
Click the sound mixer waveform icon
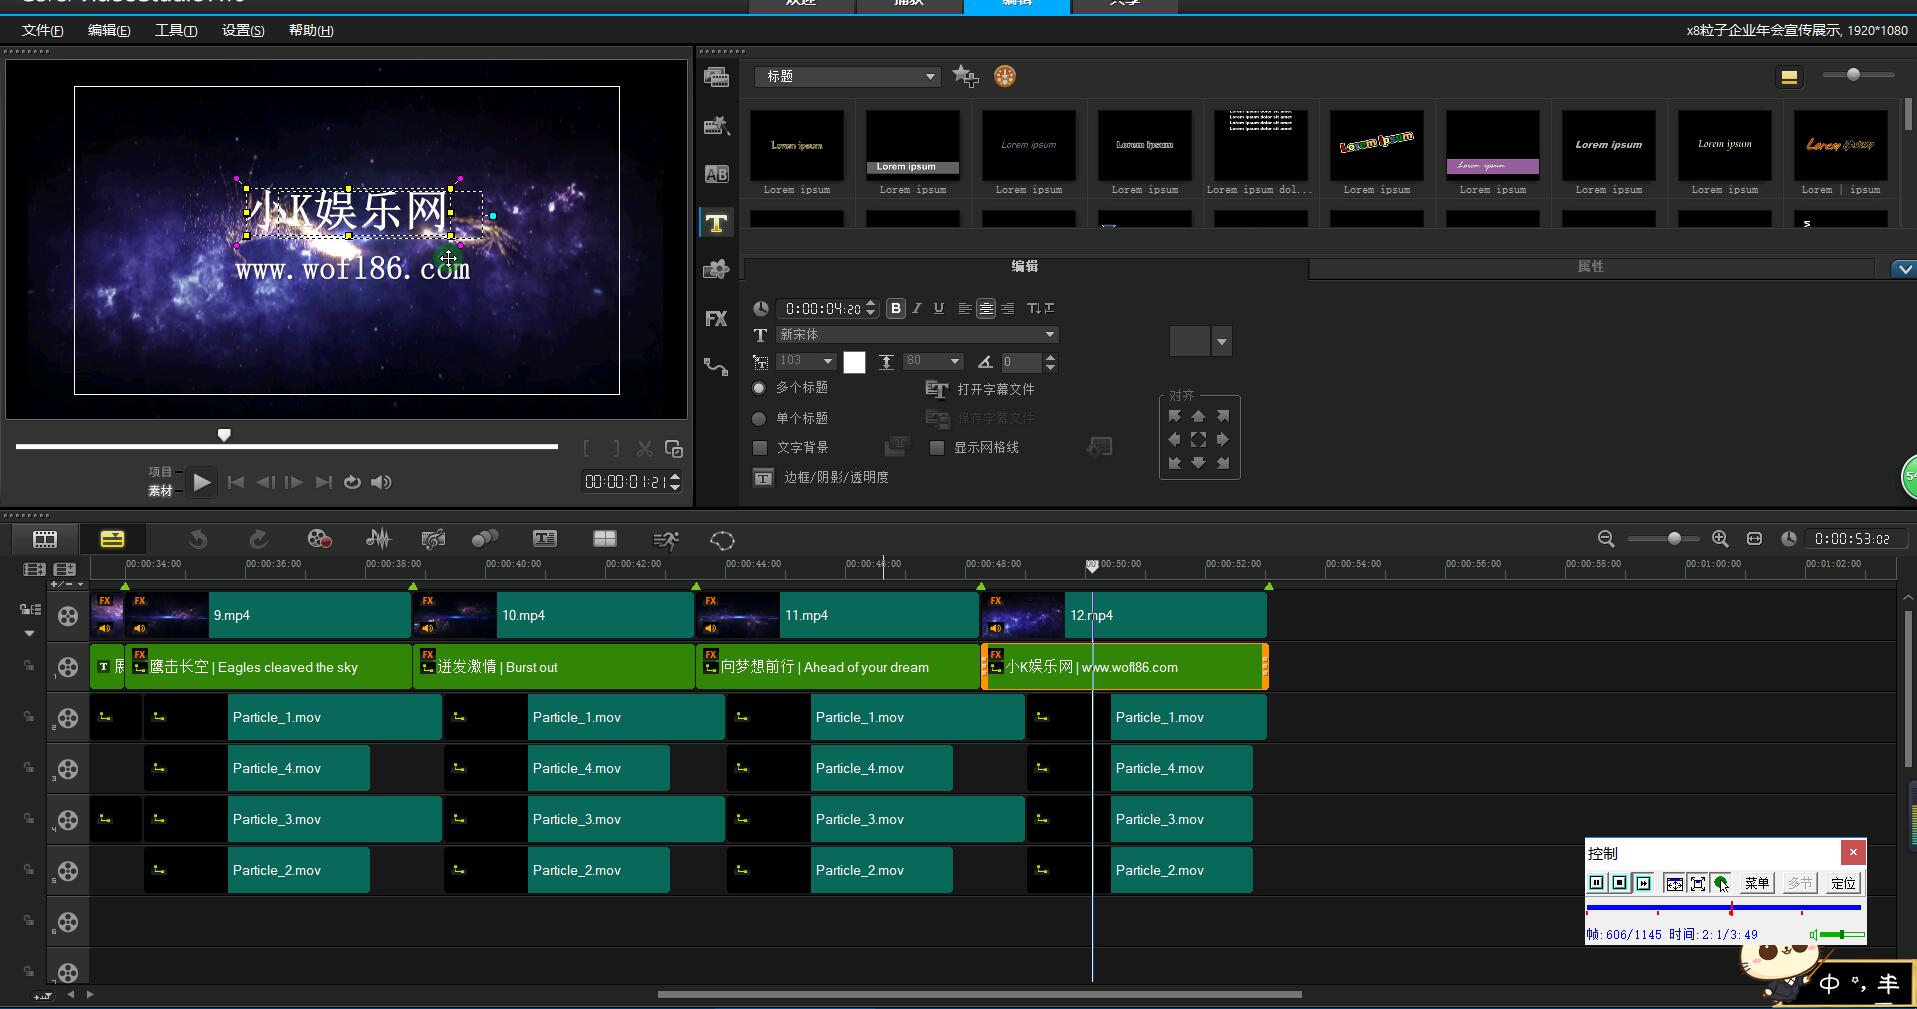[378, 539]
